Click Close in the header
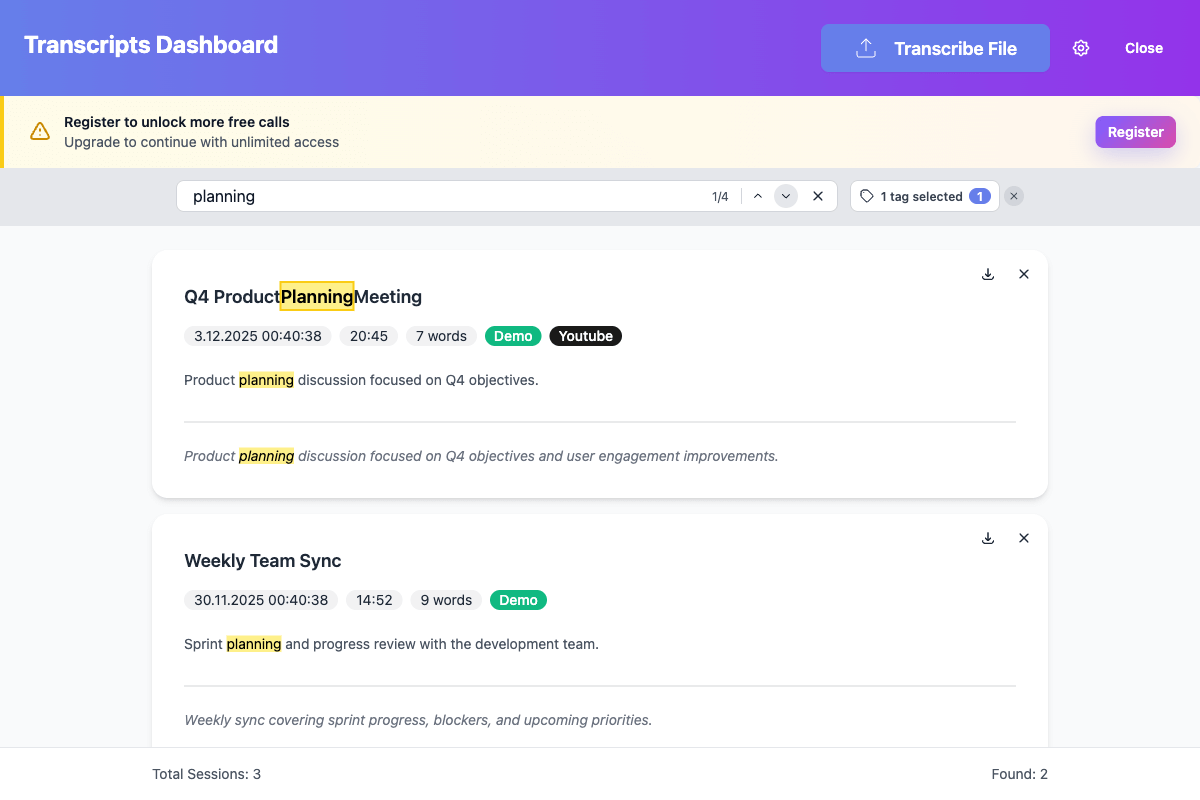This screenshot has height=800, width=1200. coord(1143,47)
